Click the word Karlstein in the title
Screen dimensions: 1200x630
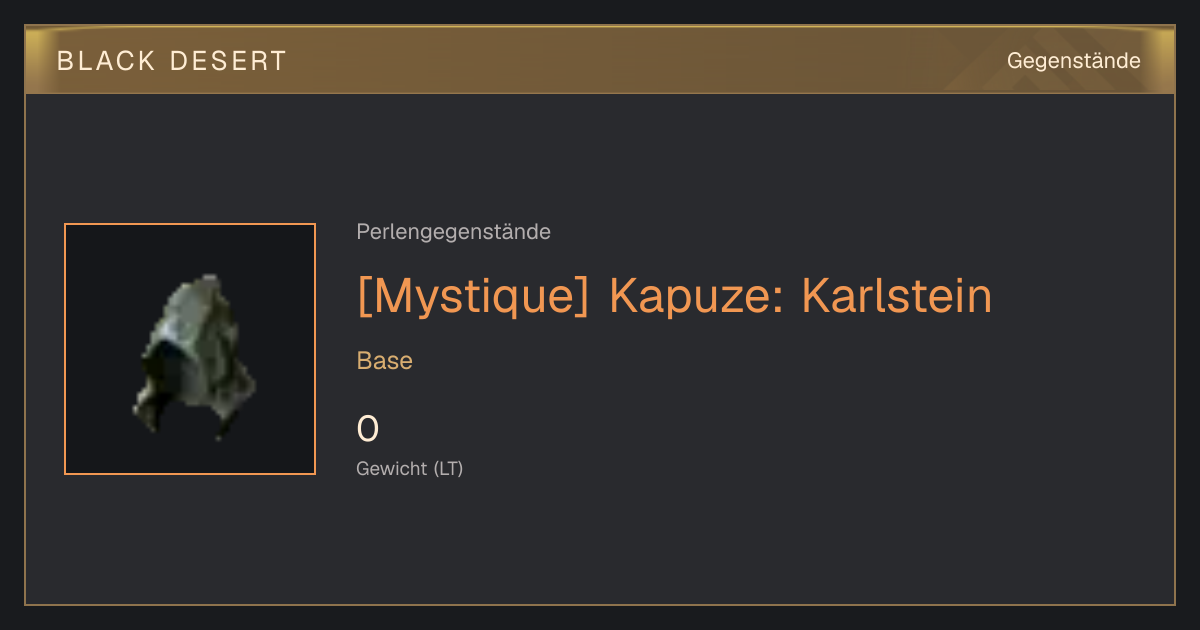pos(897,296)
